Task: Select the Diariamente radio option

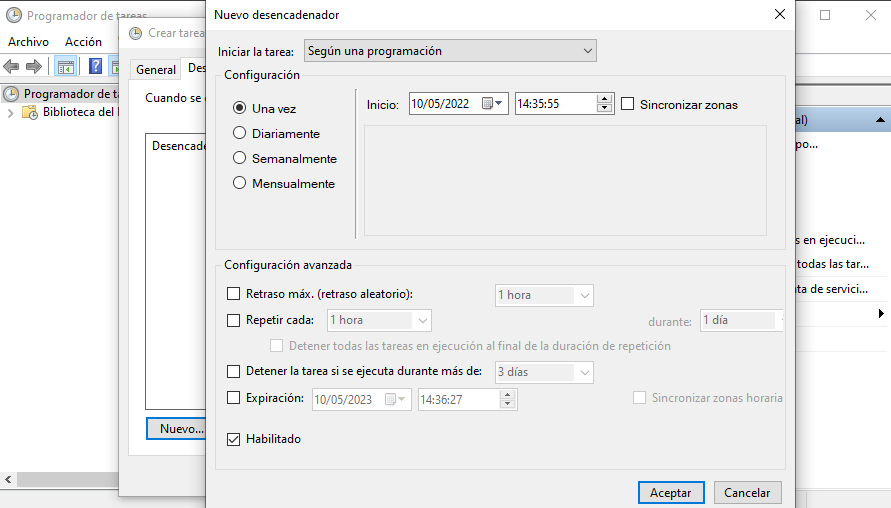Action: 239,133
